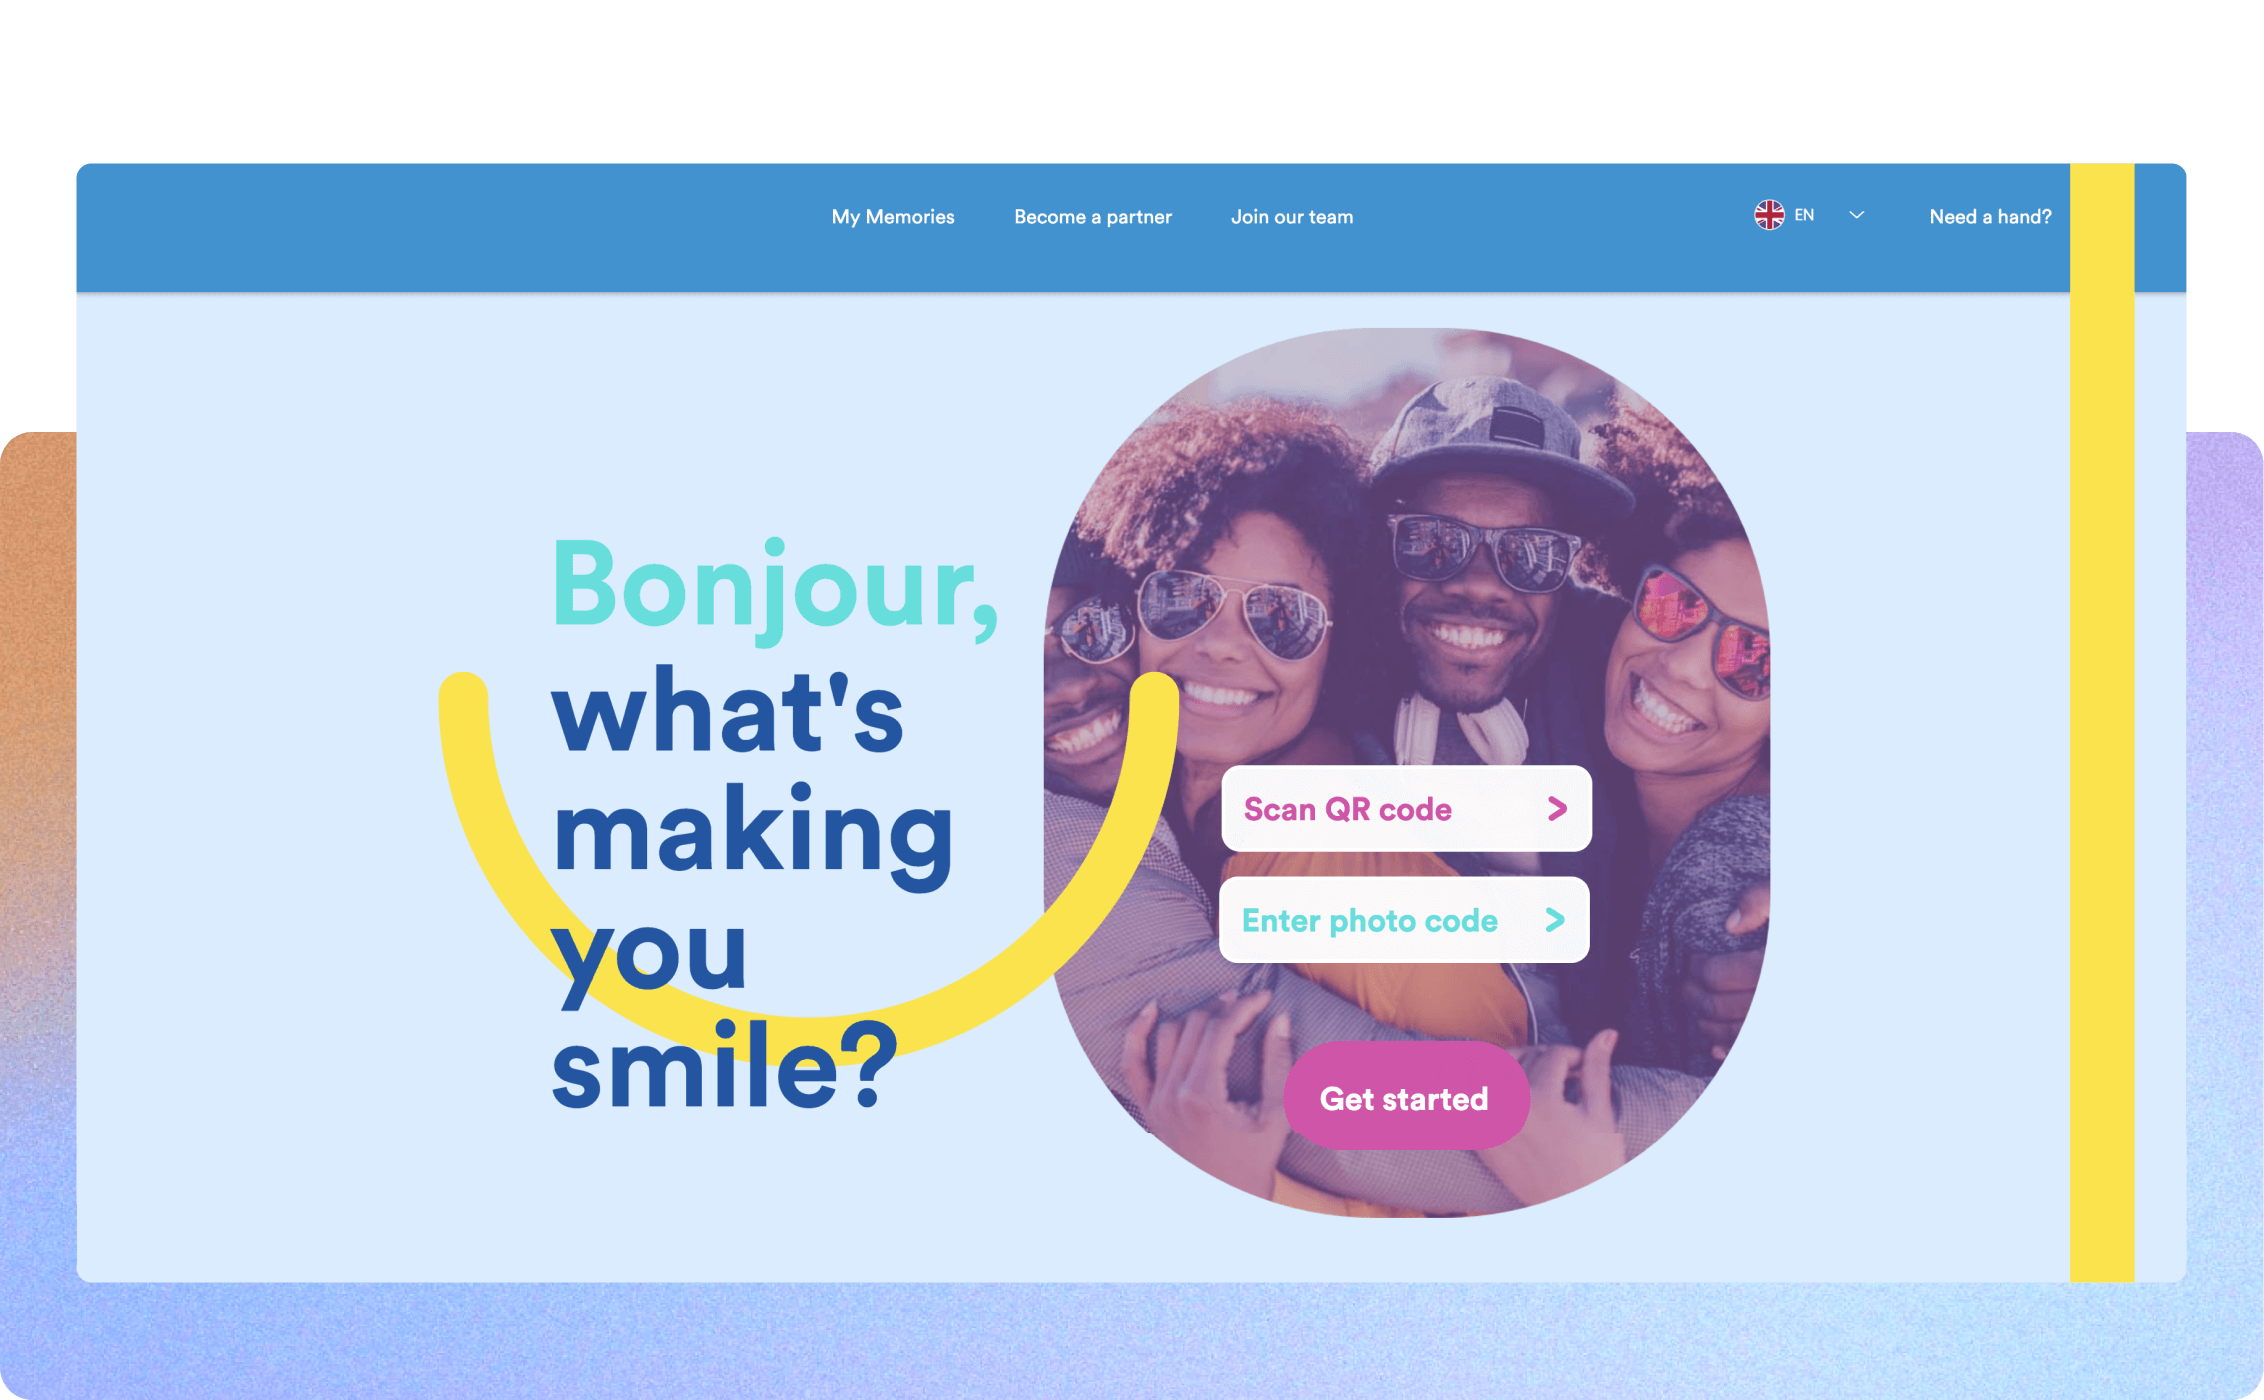This screenshot has height=1400, width=2264.
Task: Click the what's text in the headline
Action: (727, 710)
